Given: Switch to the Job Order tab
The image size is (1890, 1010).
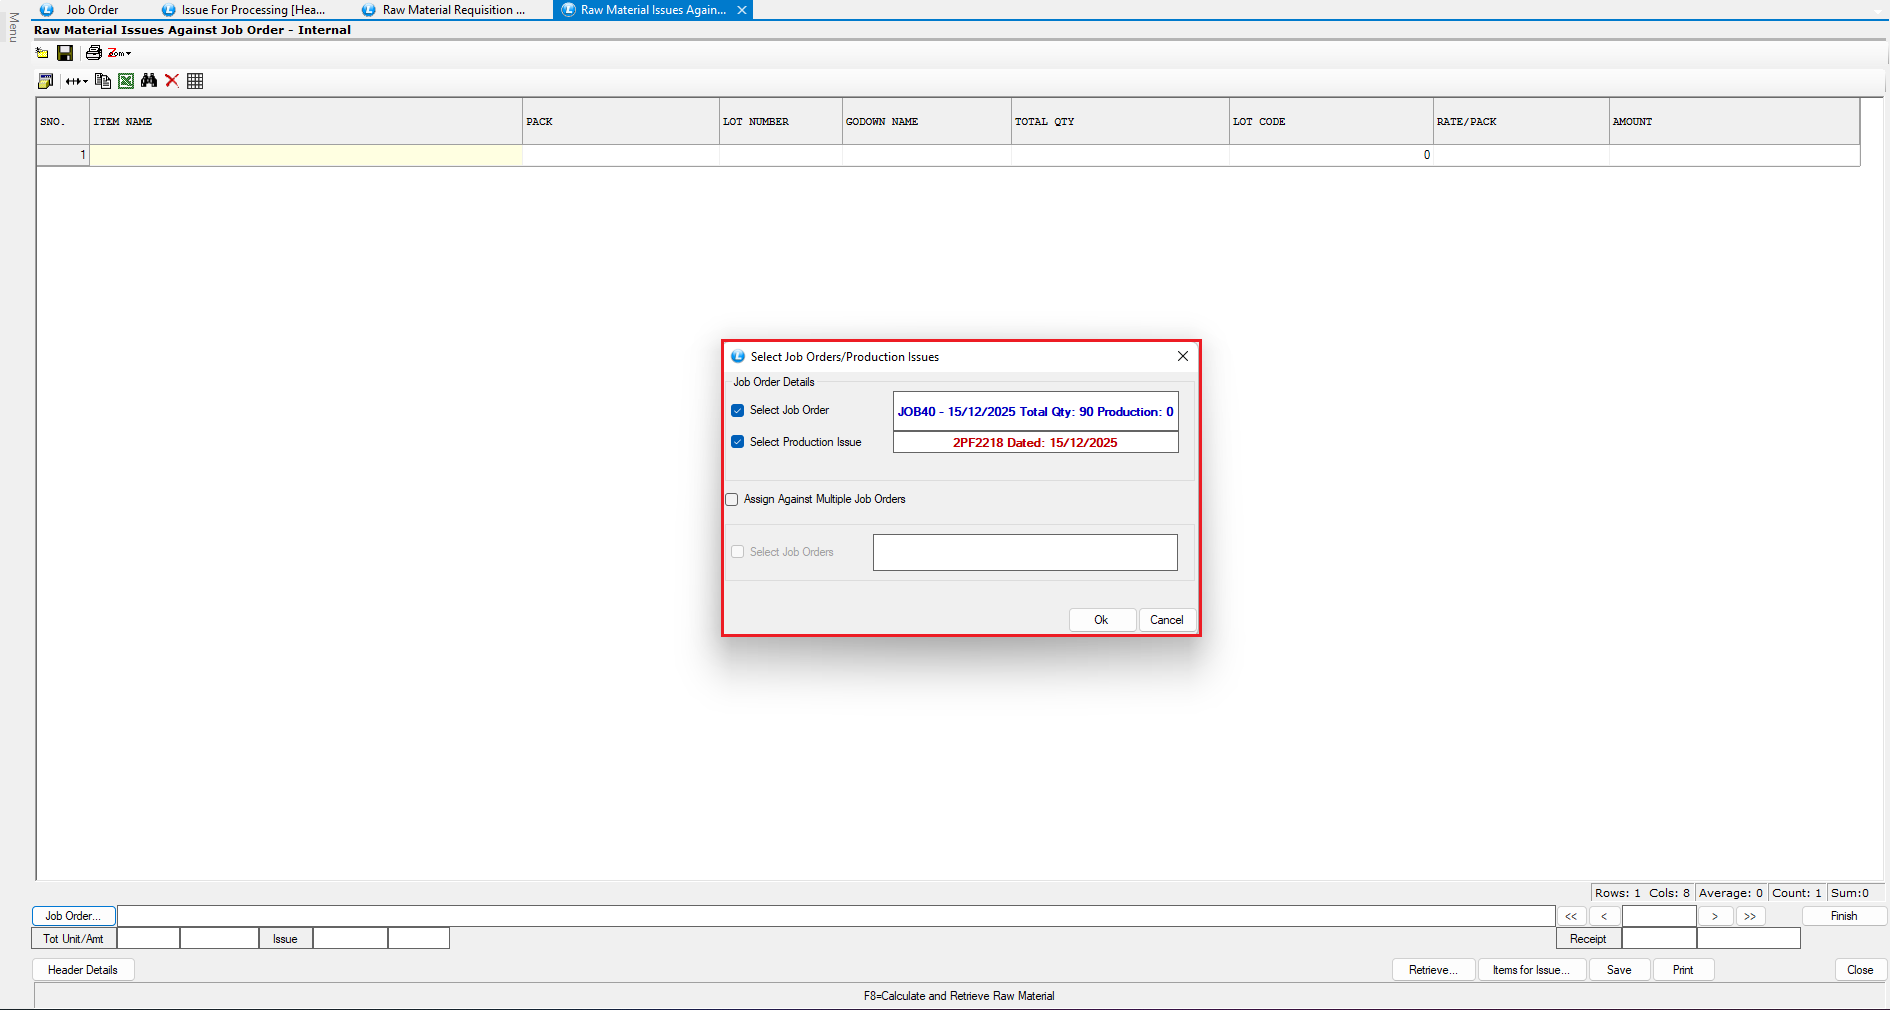Looking at the screenshot, I should pos(91,10).
